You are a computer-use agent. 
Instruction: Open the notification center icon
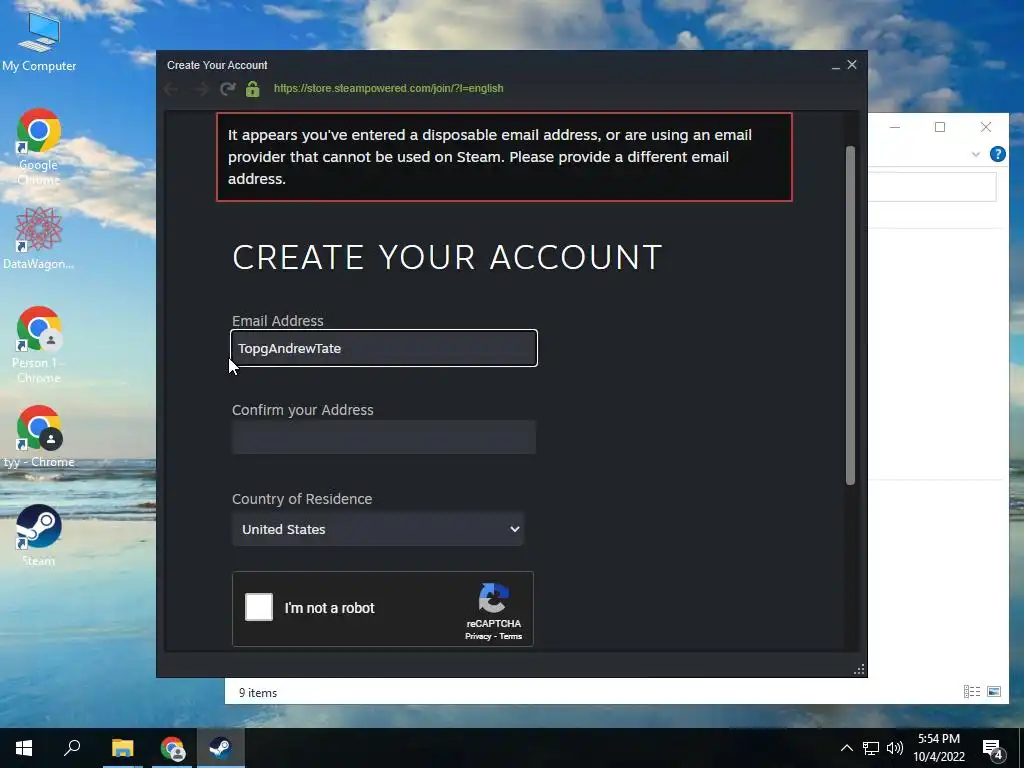[993, 750]
